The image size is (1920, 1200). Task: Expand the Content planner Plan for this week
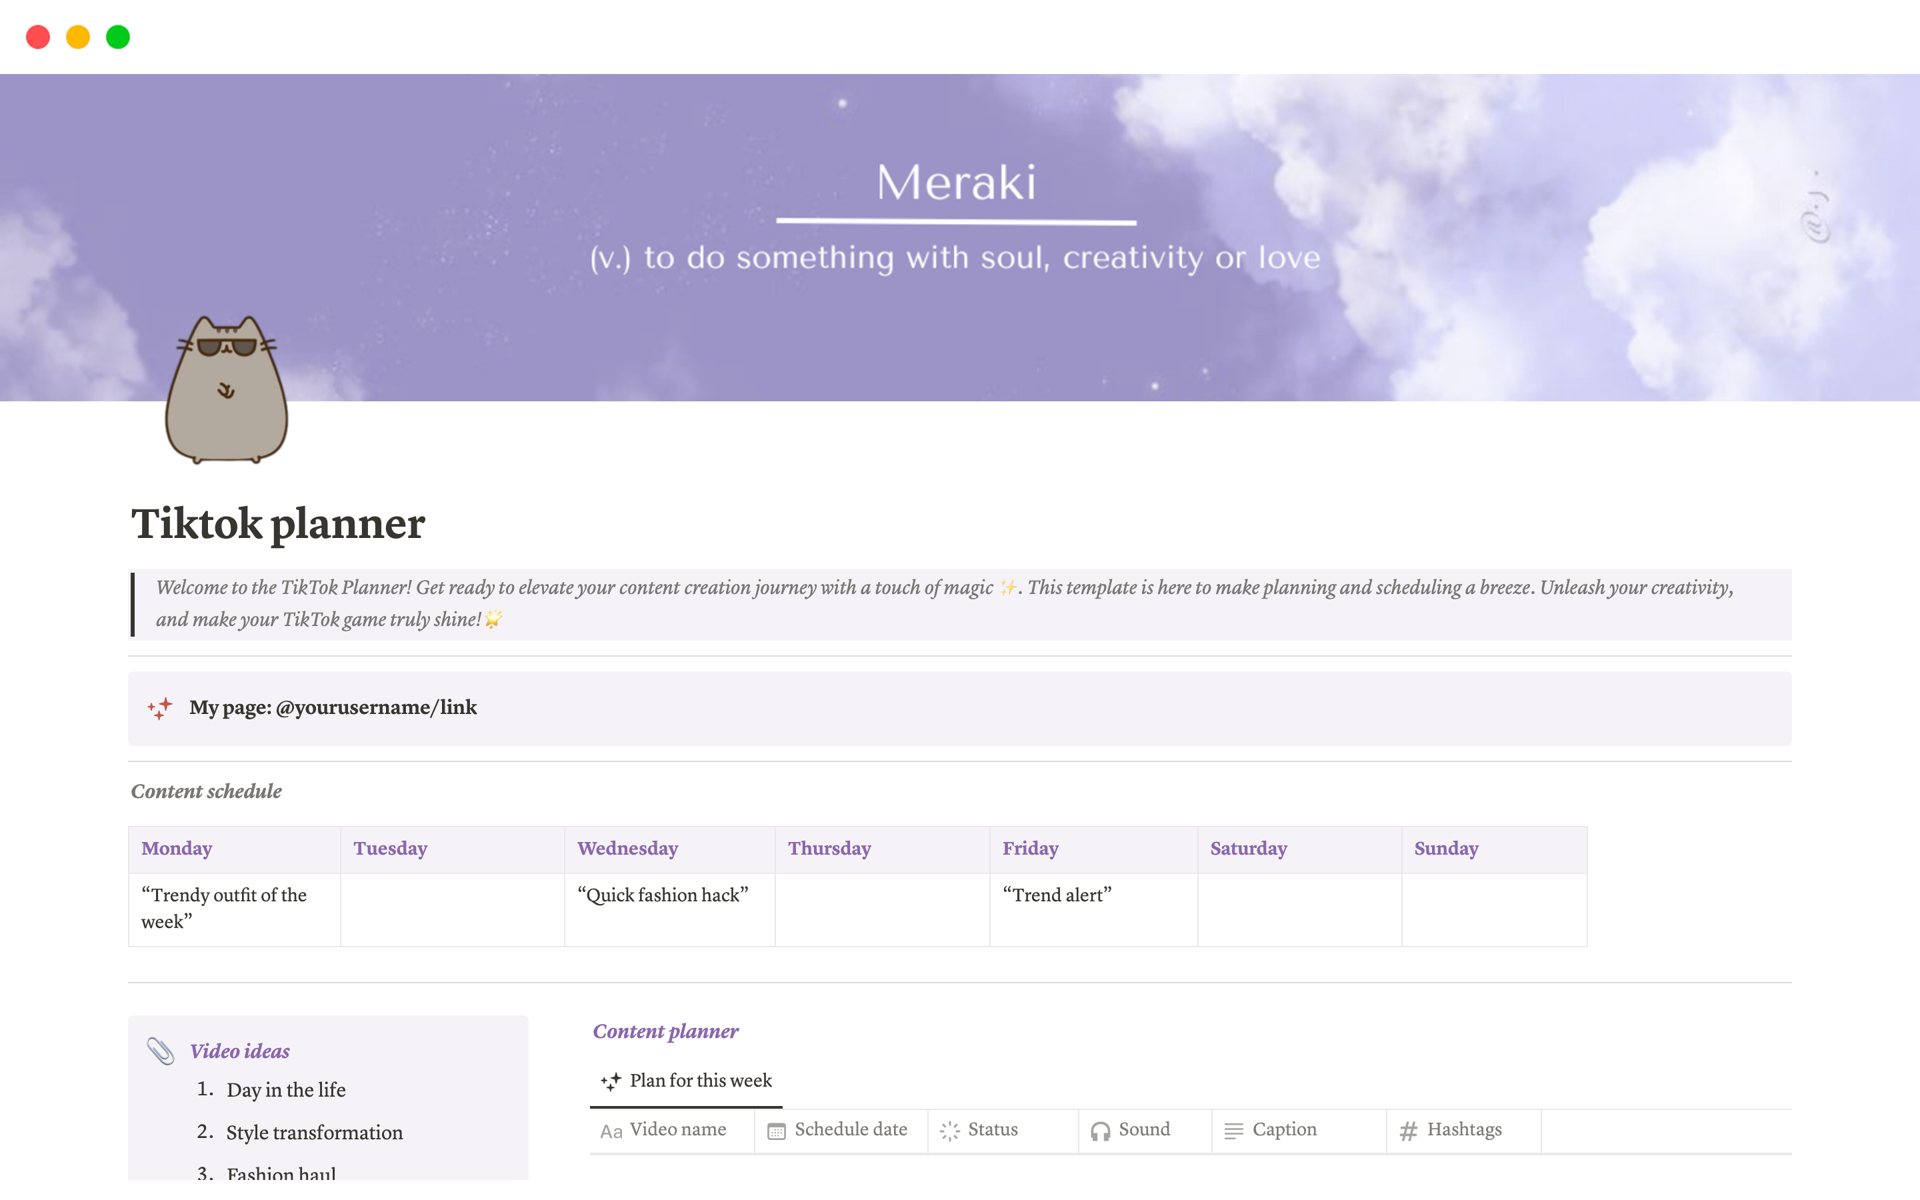[x=699, y=1078]
